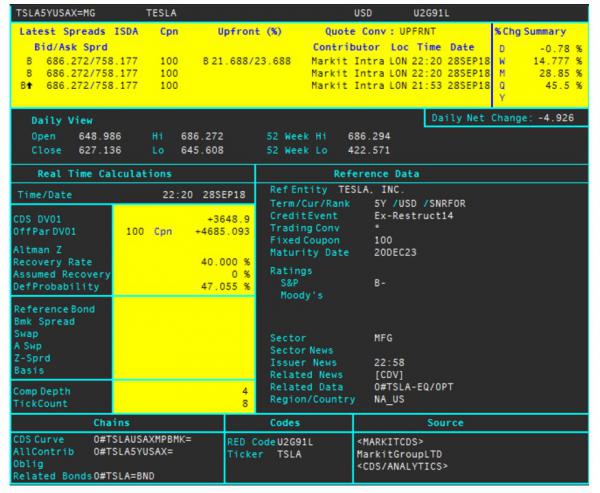The image size is (600, 493).
Task: Click the Term/Cur/Rank value 5Y /USD /SNRFOR
Action: coord(420,203)
